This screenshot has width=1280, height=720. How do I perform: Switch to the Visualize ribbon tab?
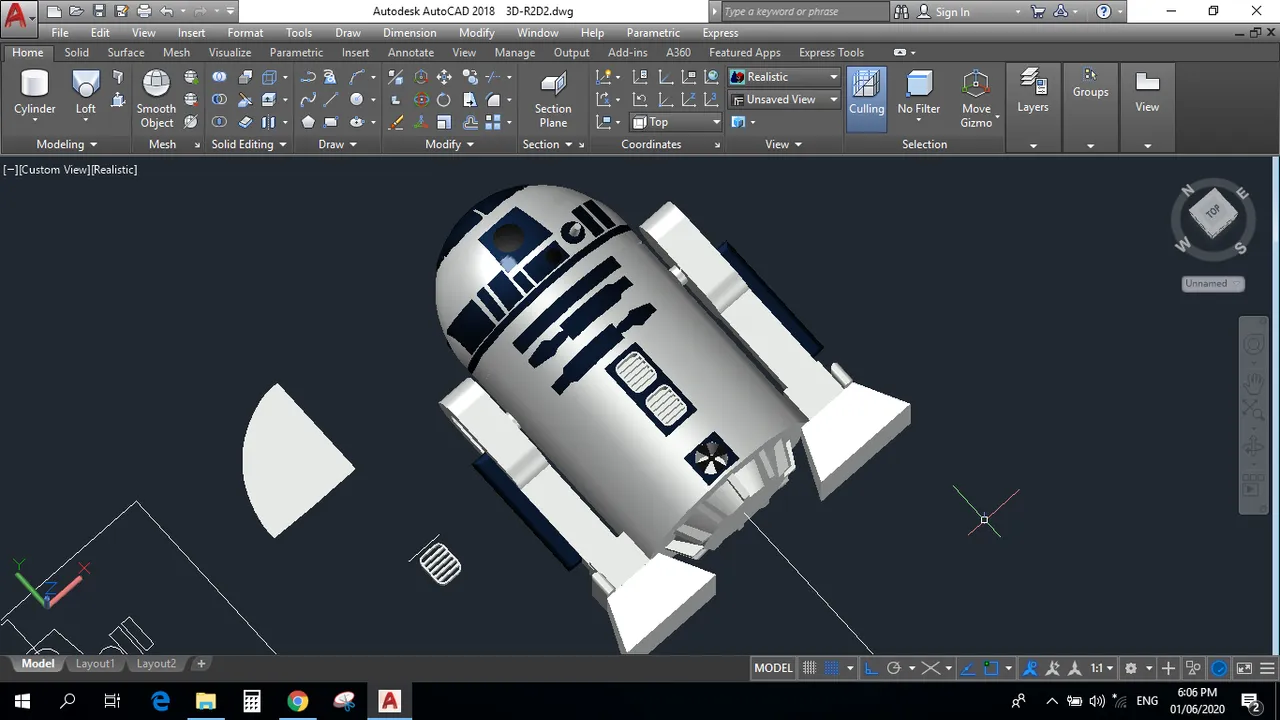(x=230, y=52)
